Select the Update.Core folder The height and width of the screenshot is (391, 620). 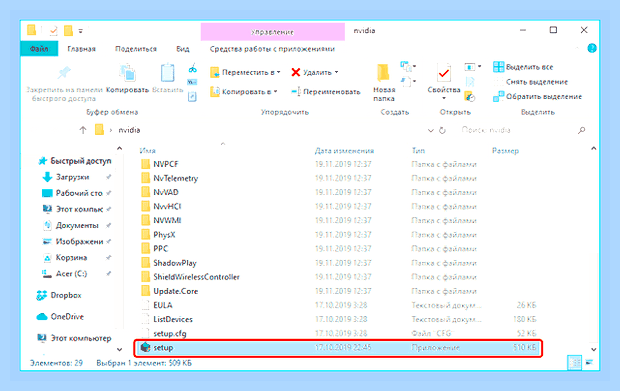point(169,291)
